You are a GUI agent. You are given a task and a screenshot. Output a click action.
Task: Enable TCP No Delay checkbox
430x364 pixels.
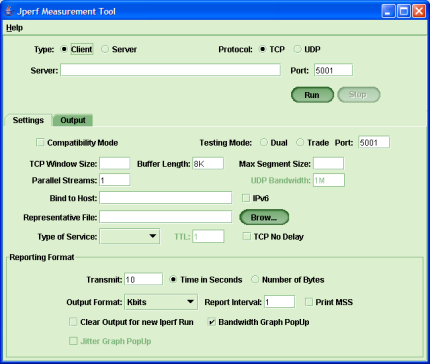pos(247,236)
